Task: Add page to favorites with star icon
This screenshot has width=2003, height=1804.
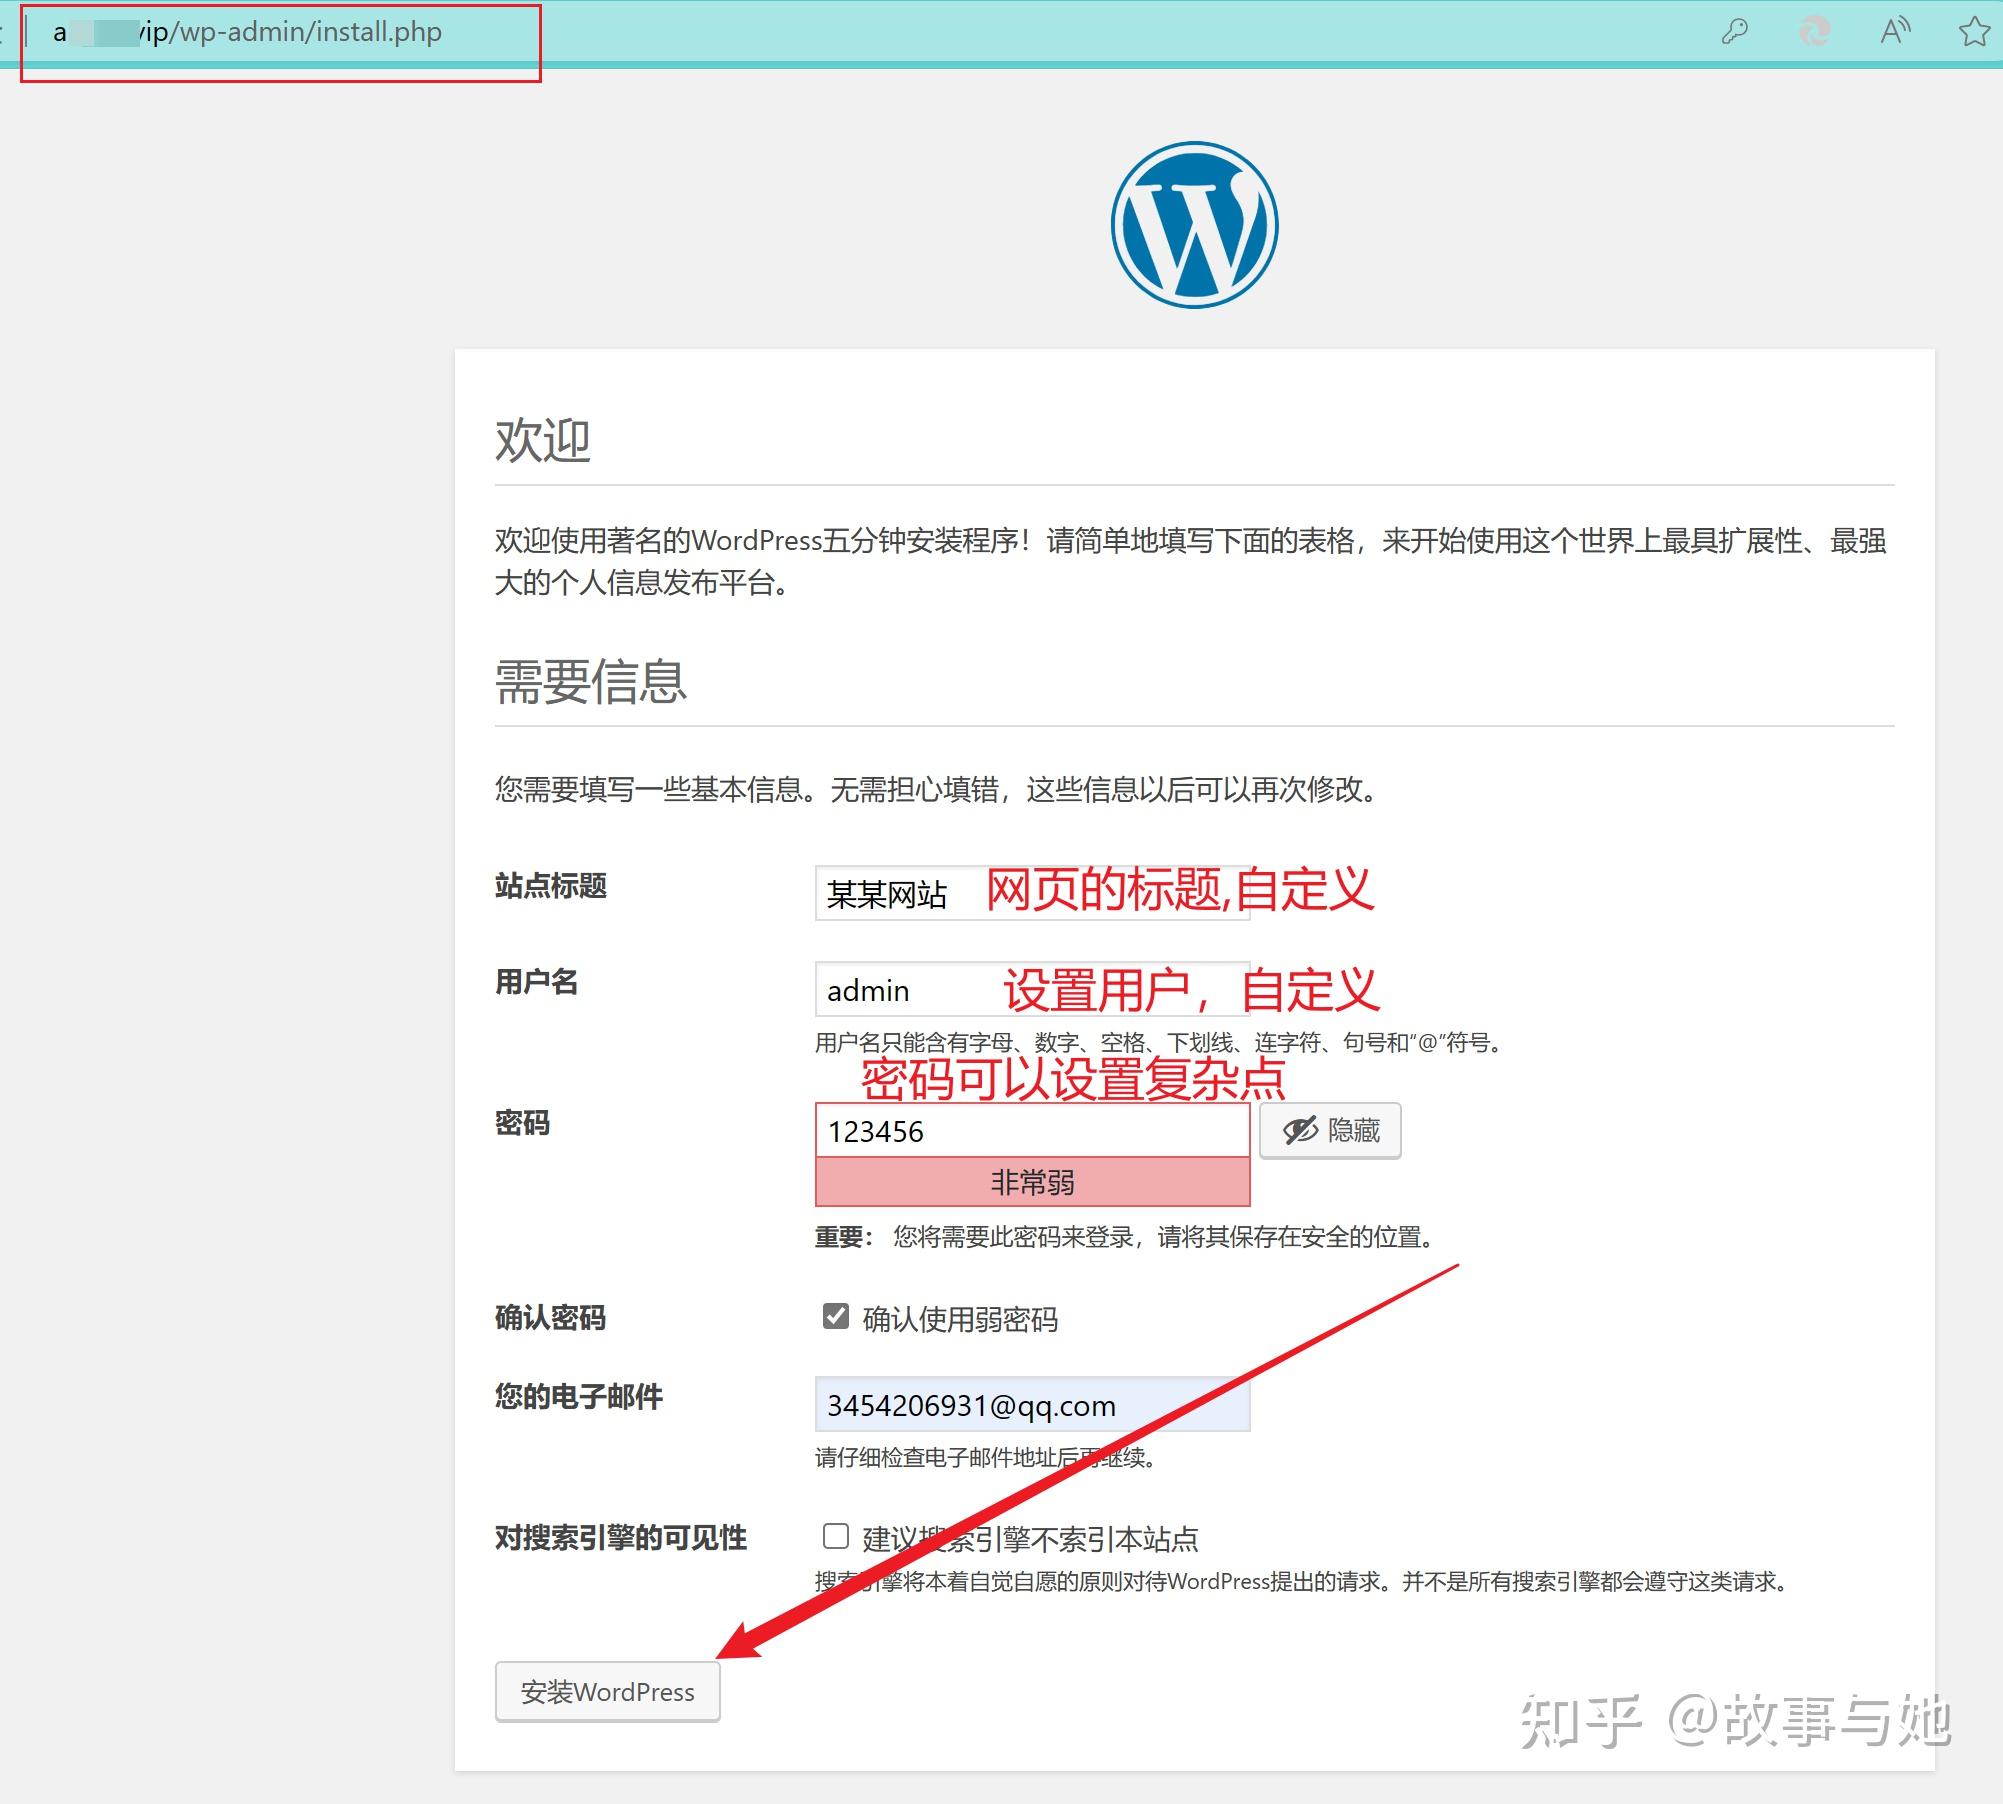Action: (x=1974, y=32)
